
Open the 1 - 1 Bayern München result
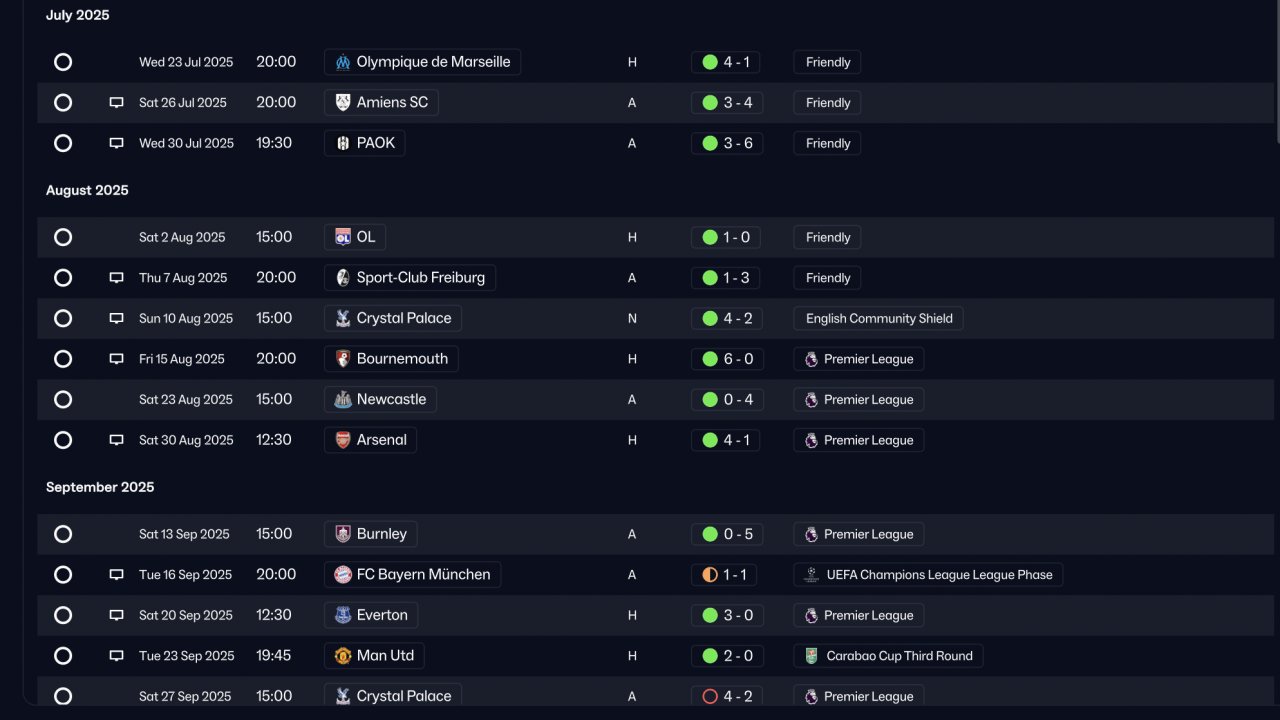[724, 575]
